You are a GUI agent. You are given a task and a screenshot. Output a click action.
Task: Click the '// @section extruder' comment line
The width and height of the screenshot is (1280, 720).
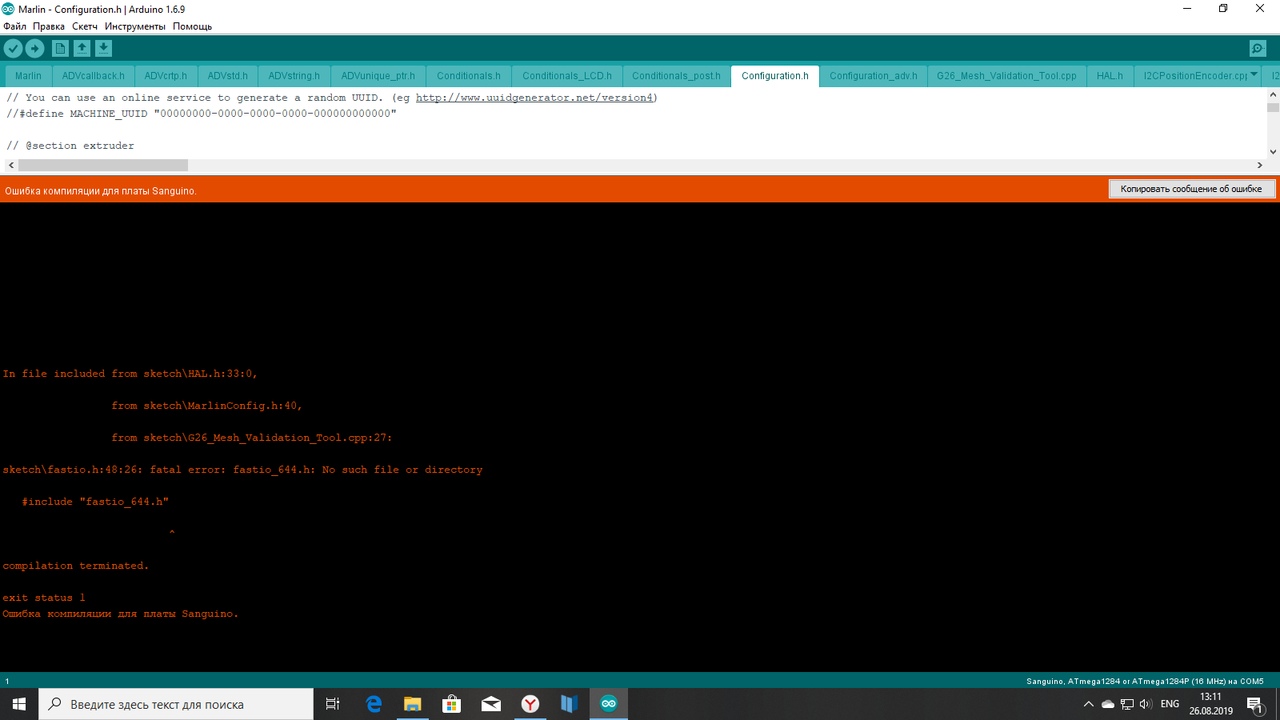tap(70, 146)
